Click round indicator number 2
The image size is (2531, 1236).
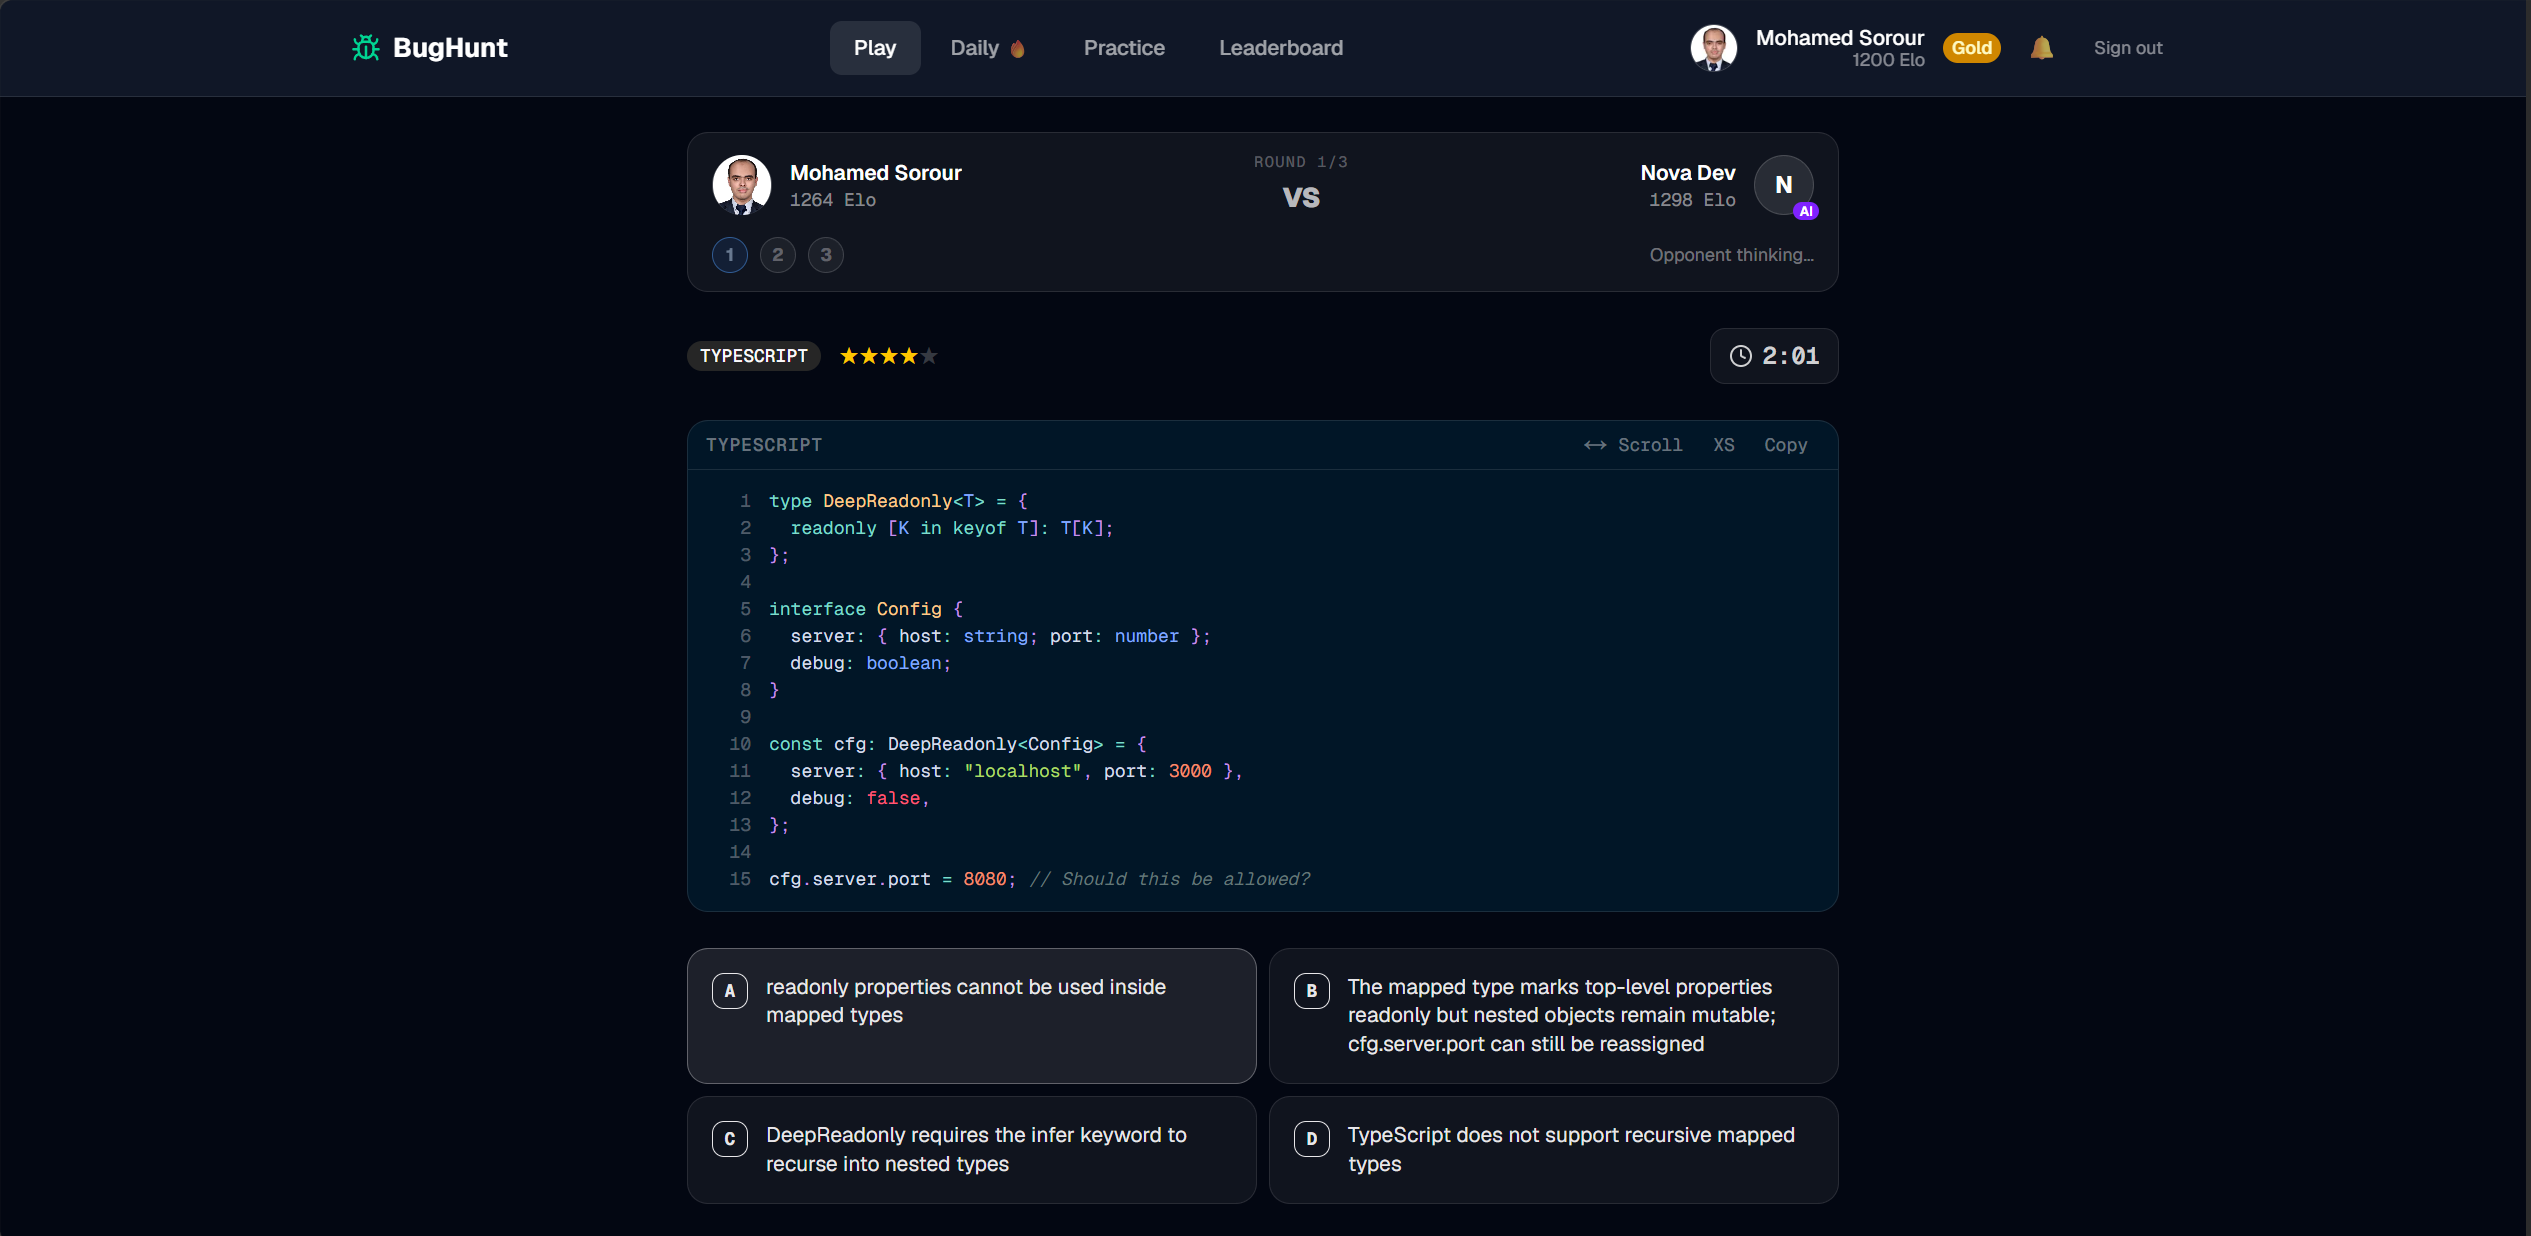(777, 255)
